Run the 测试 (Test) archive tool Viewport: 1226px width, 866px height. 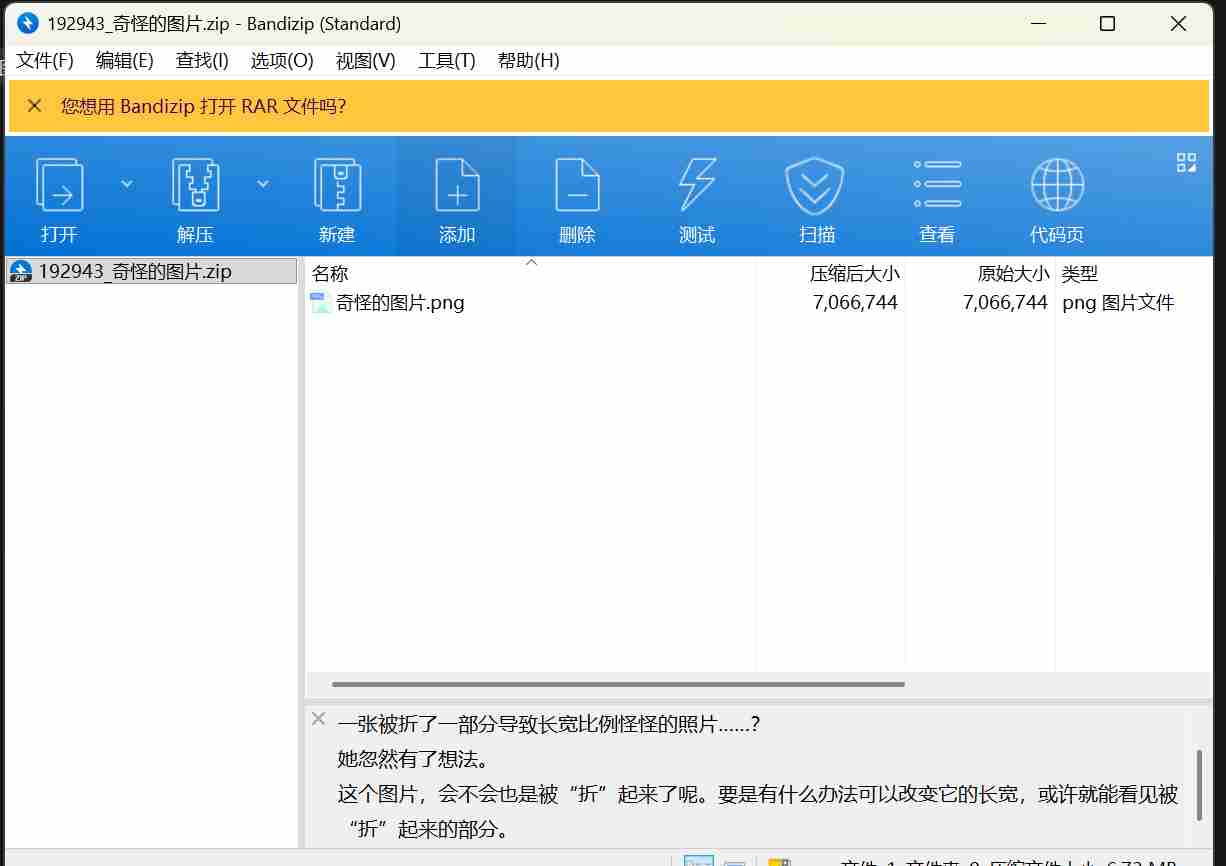697,198
